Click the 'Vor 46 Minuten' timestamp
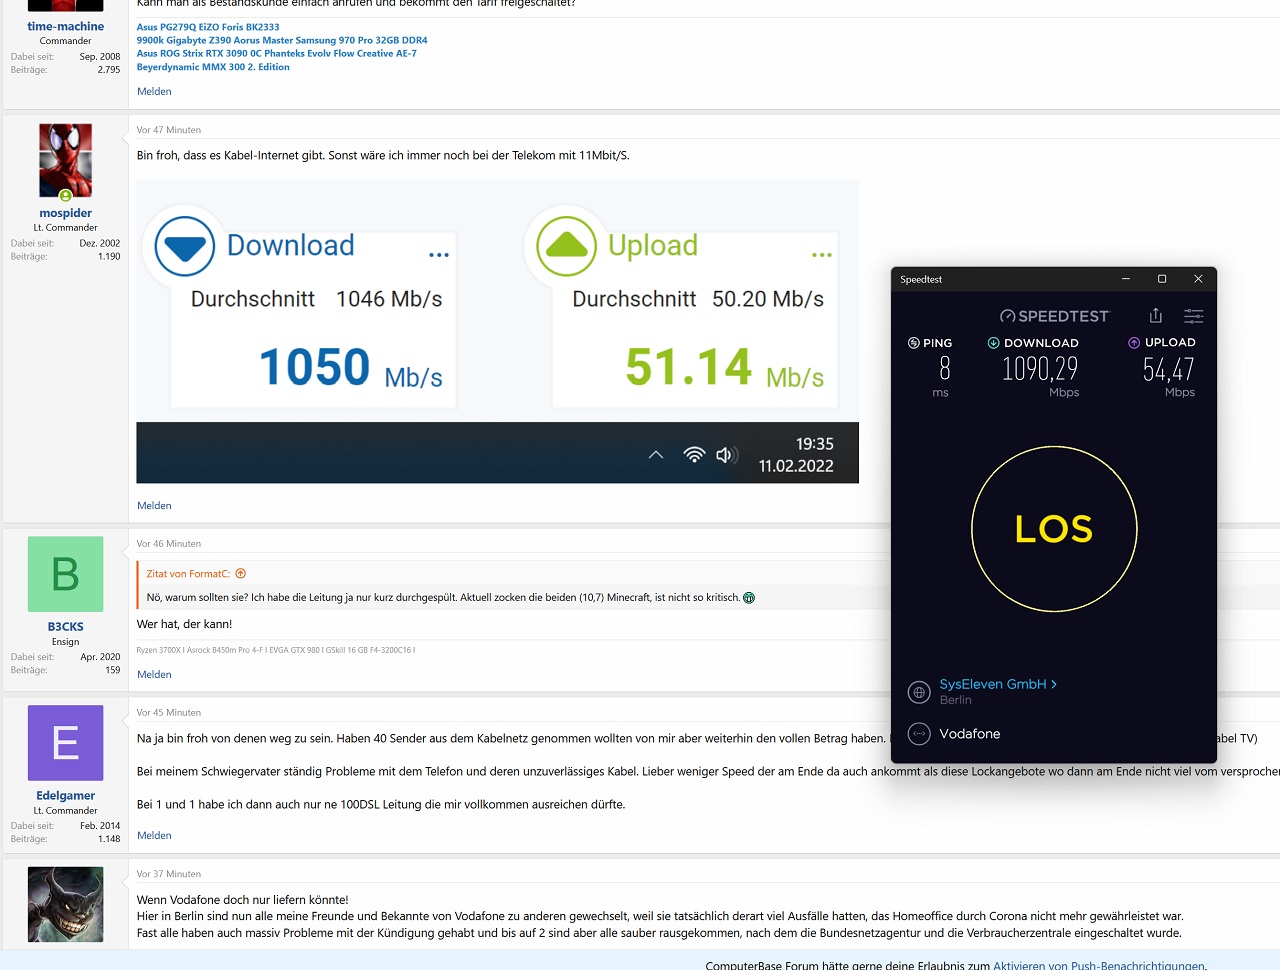 [x=168, y=544]
